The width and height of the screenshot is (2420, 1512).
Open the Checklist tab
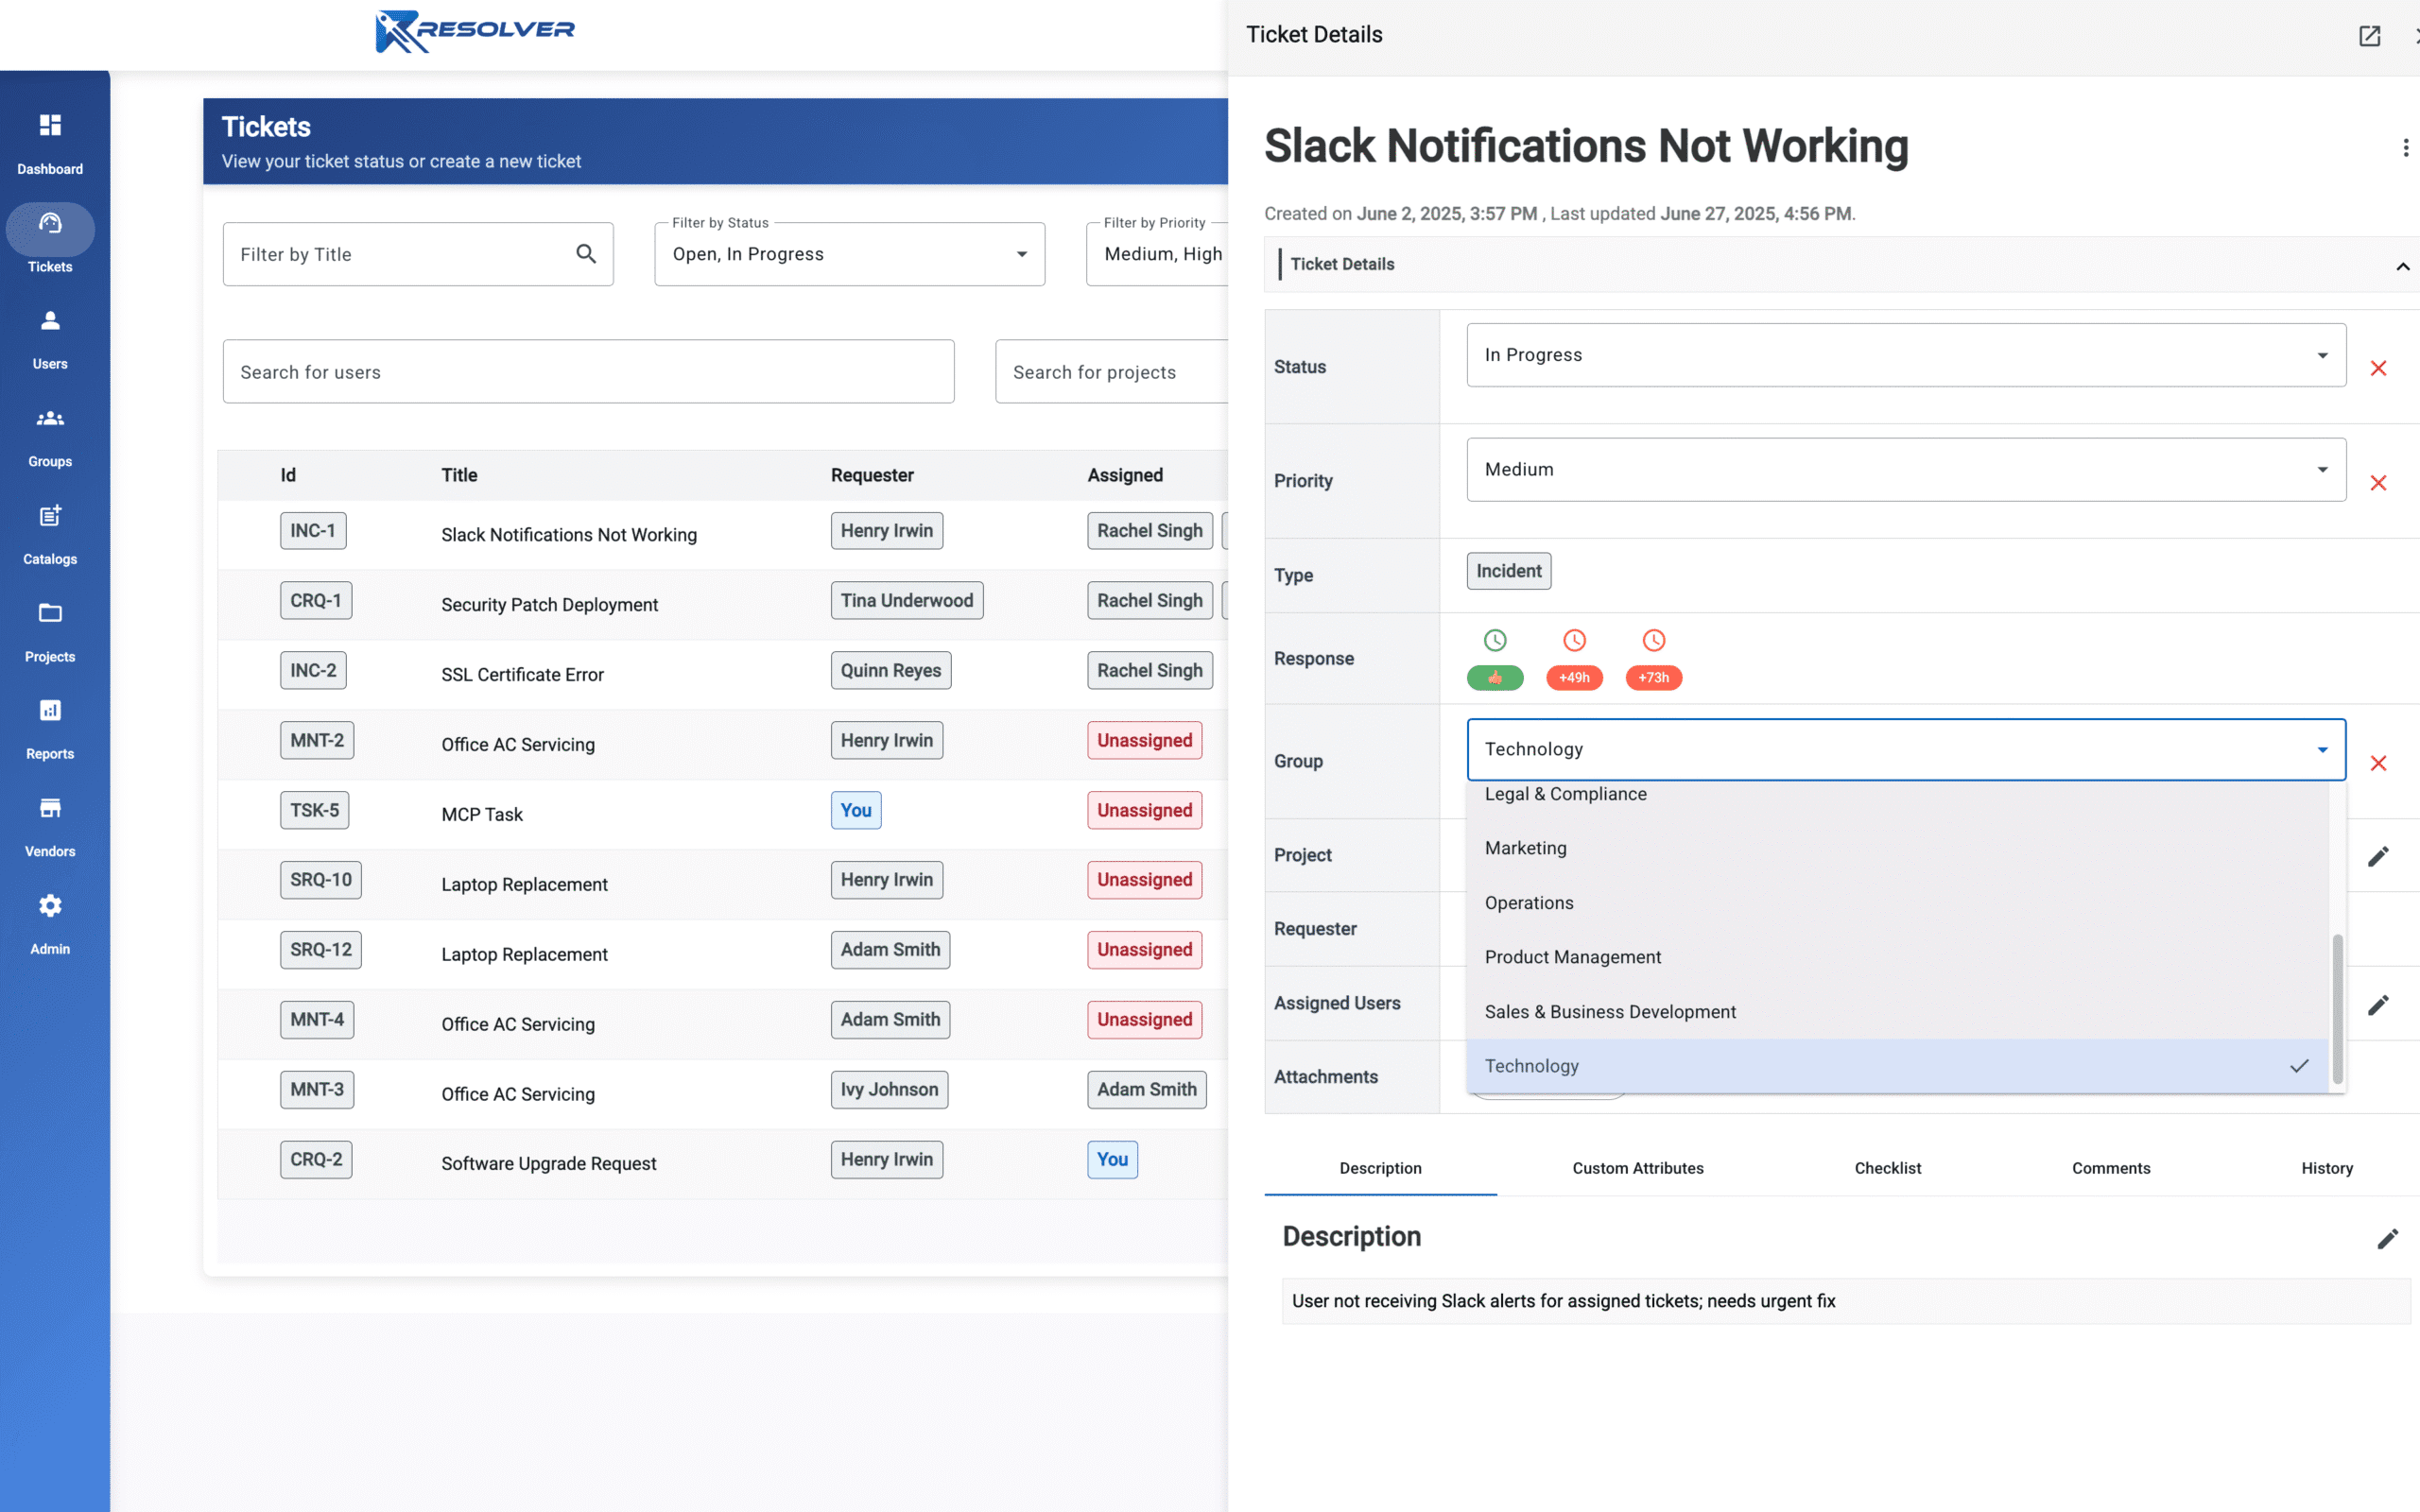coord(1887,1168)
